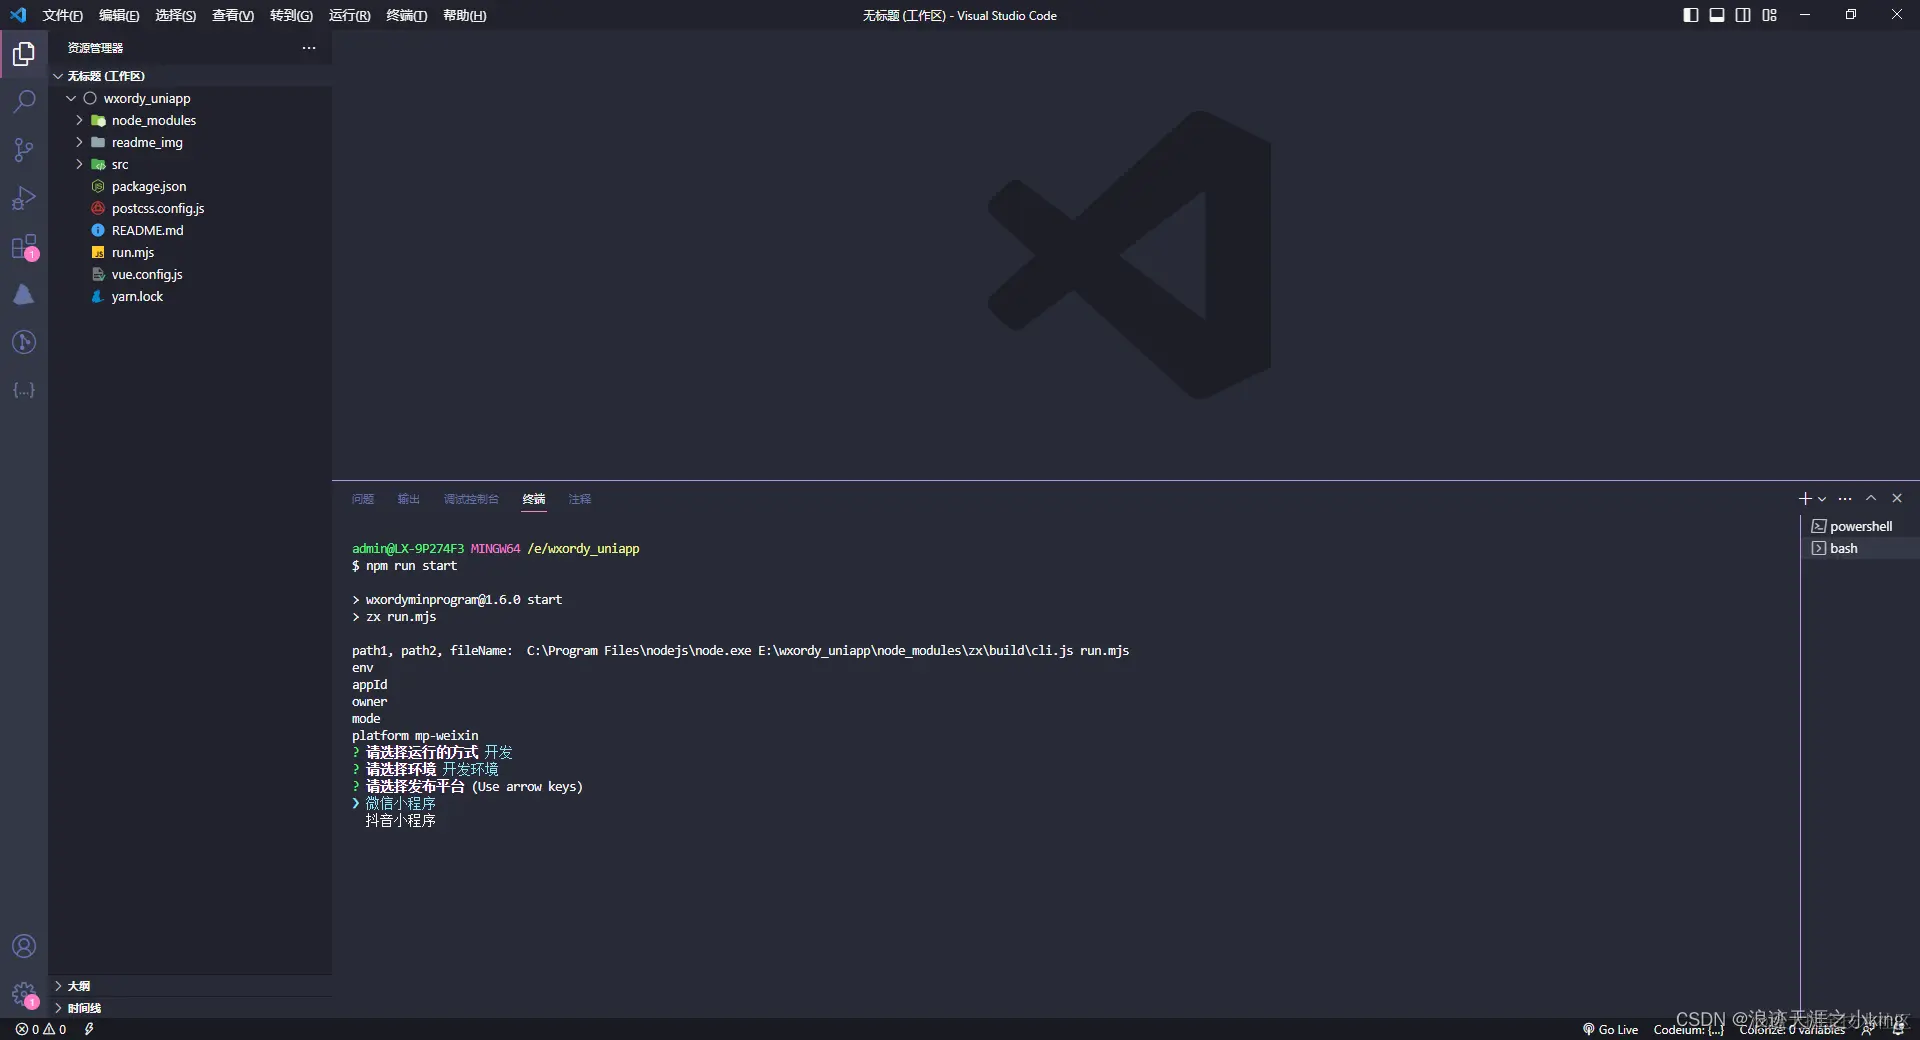1920x1040 pixels.
Task: Open terminal launch profile dropdown arrow
Action: [1822, 499]
